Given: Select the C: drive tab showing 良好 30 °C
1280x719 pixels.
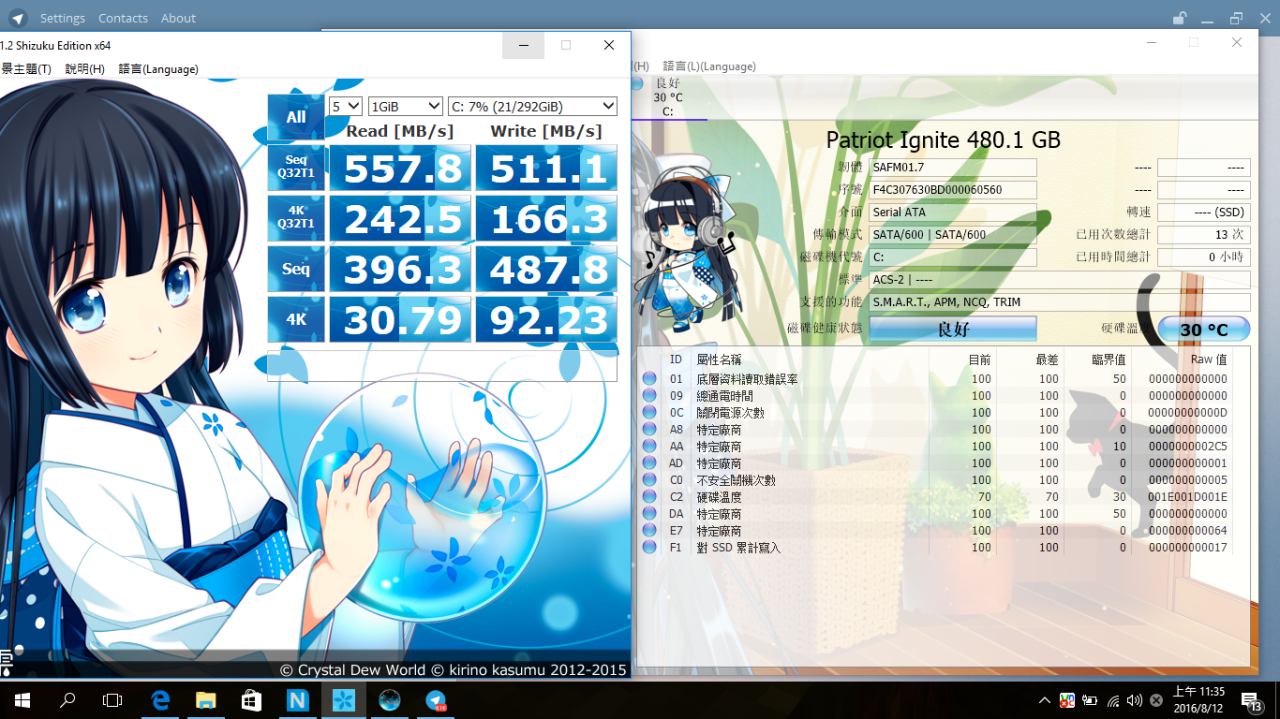Looking at the screenshot, I should (x=668, y=97).
